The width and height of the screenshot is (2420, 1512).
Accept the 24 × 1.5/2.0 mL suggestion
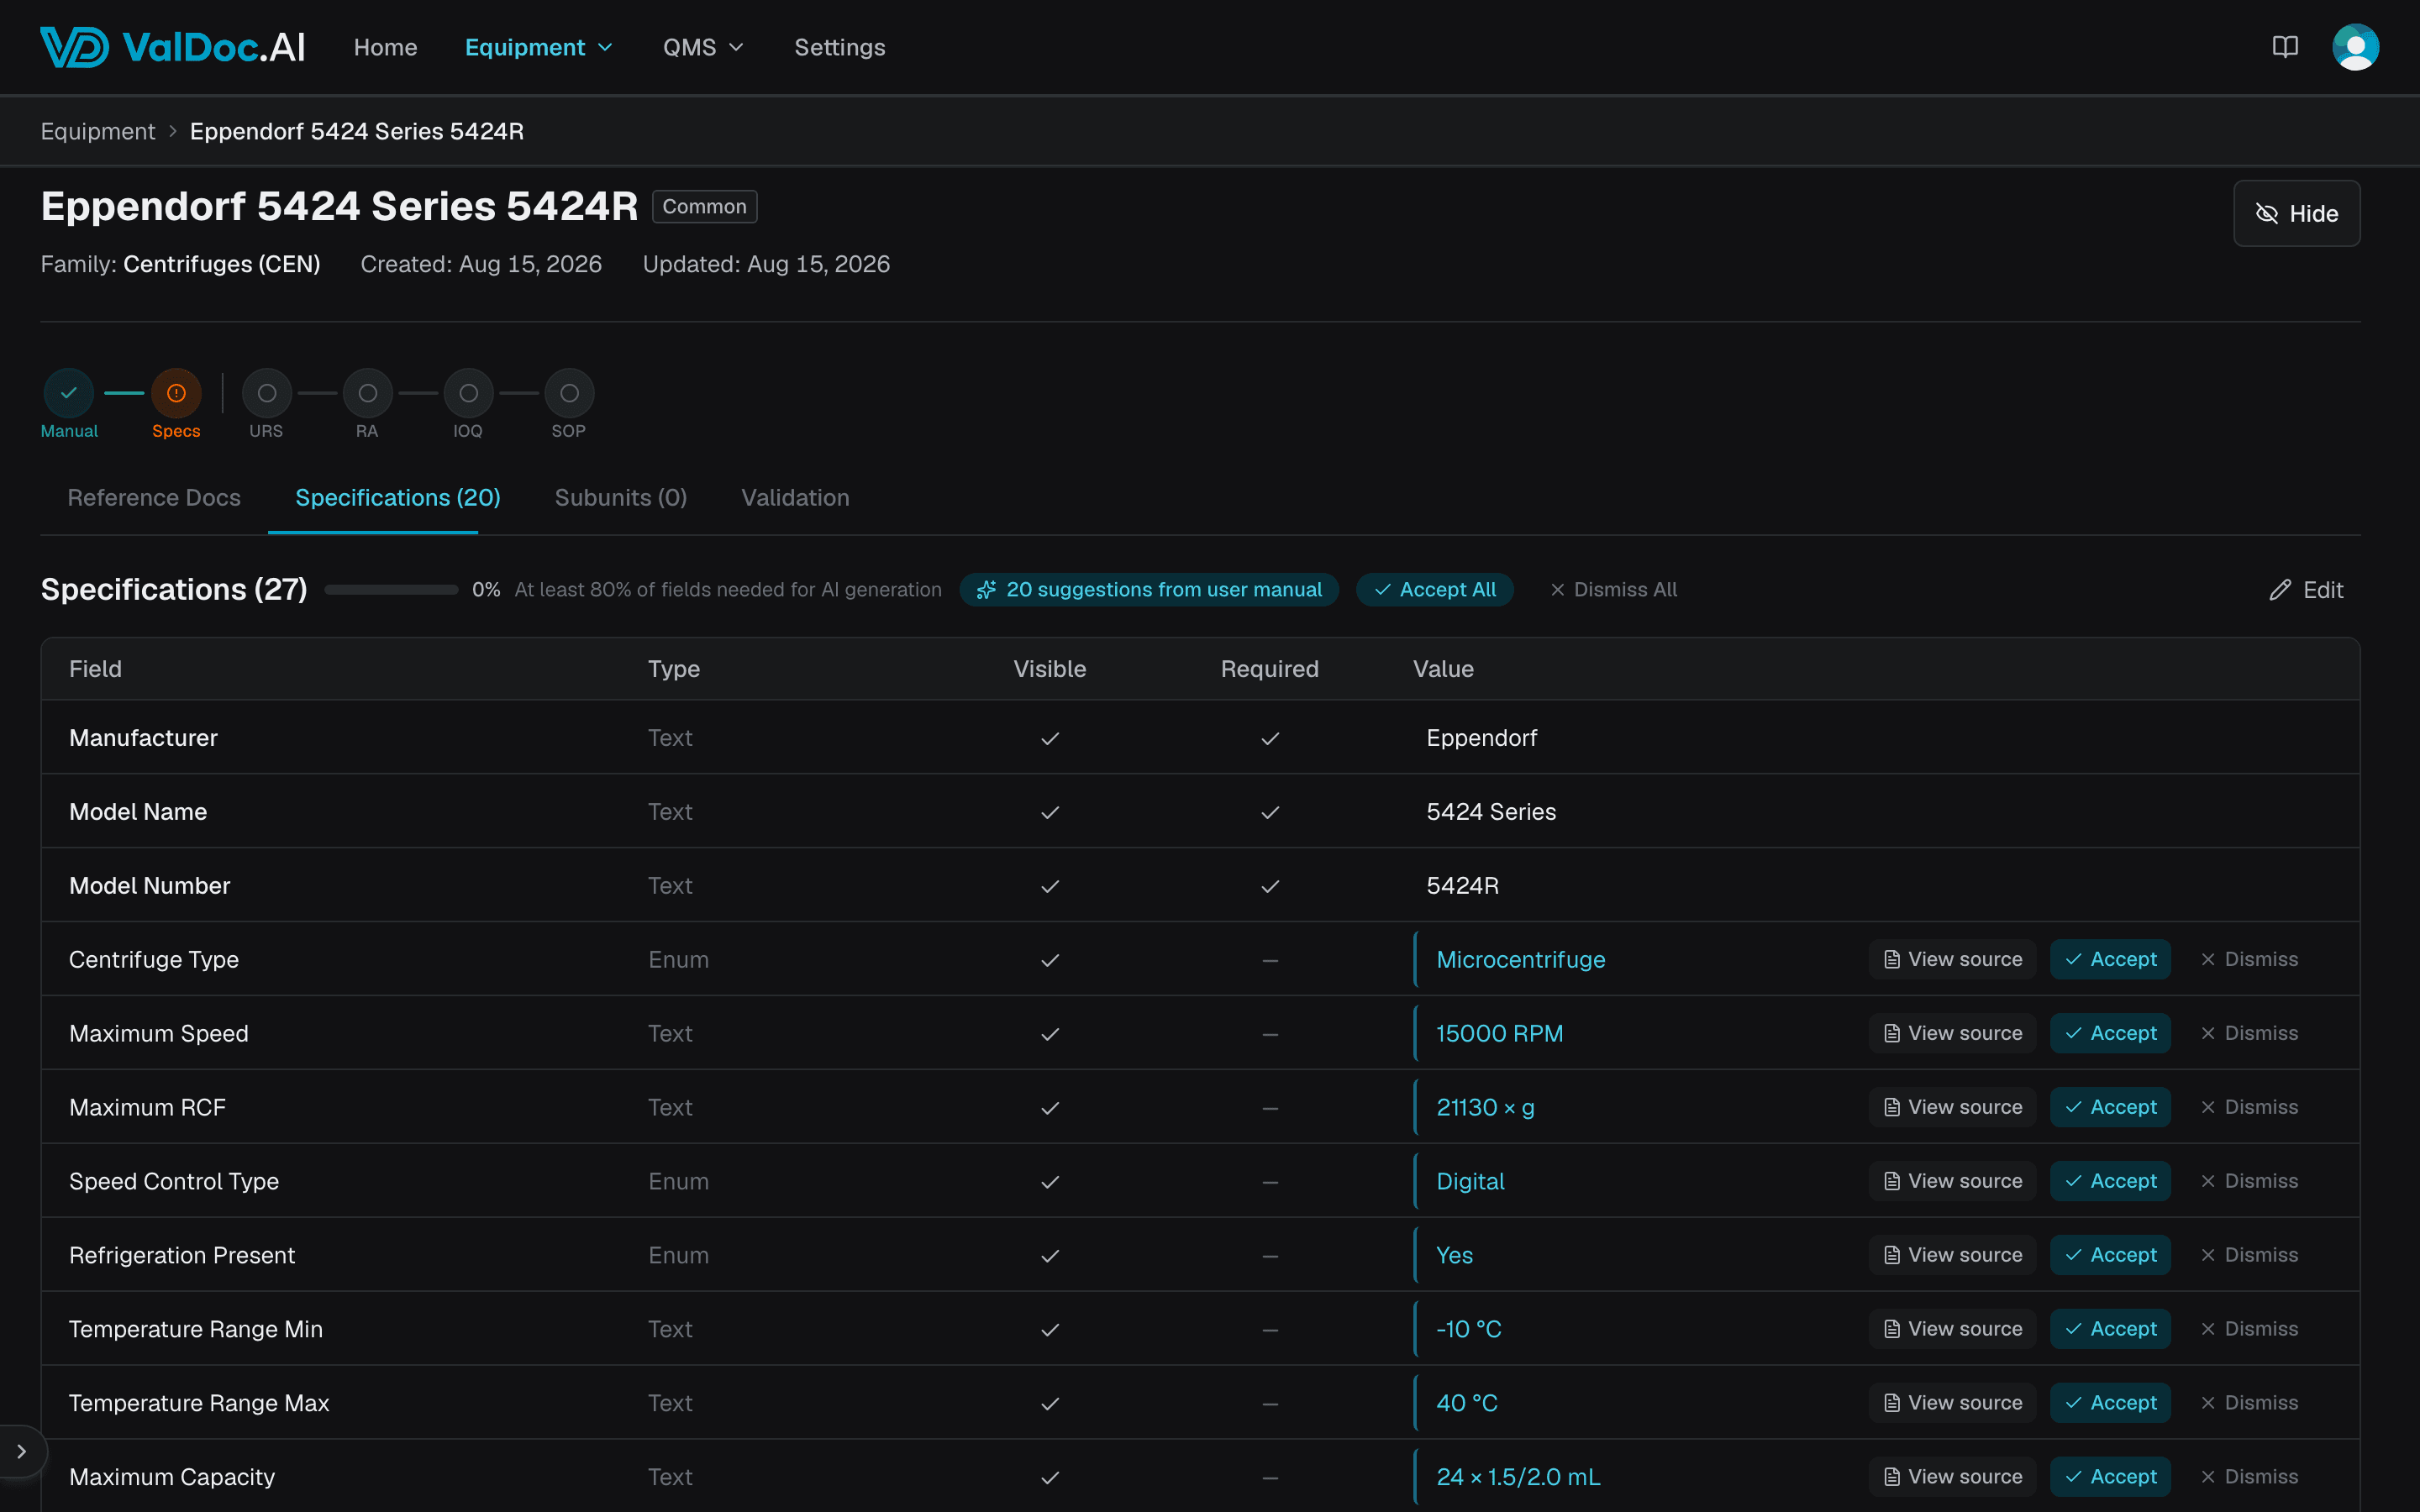2110,1477
